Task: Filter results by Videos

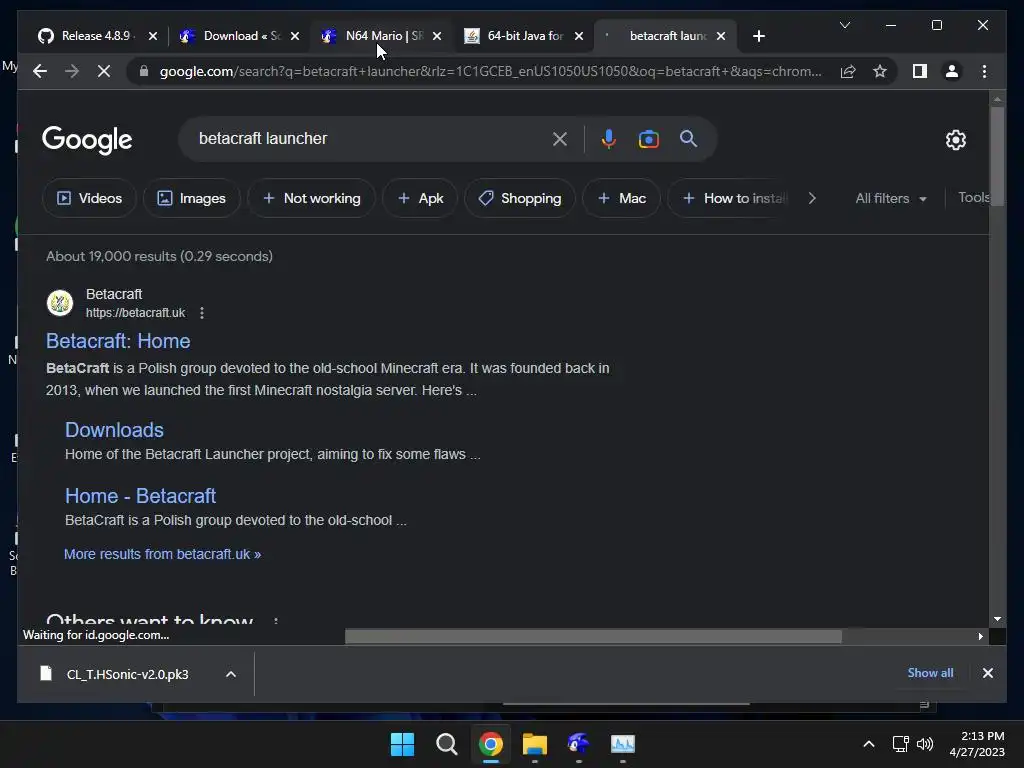Action: coord(89,198)
